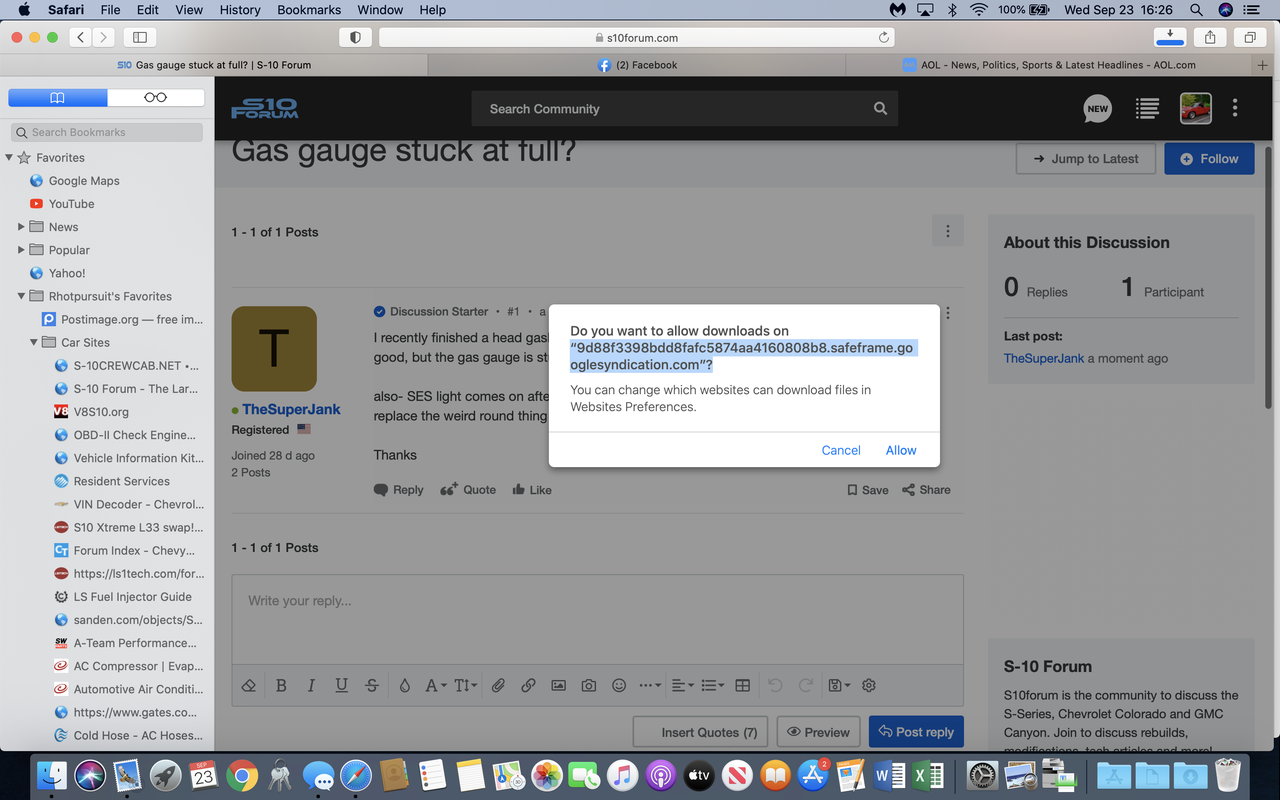1280x800 pixels.
Task: Open the font size dropdown
Action: 466,685
